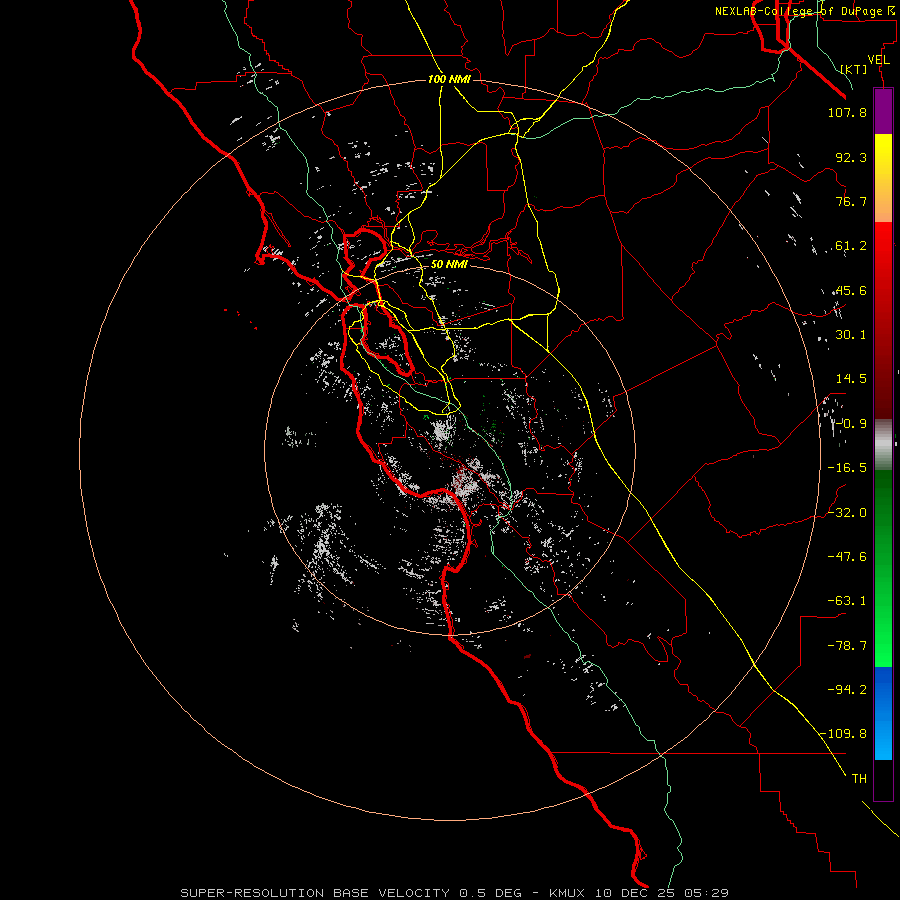Image resolution: width=900 pixels, height=900 pixels.
Task: Click the -94.2 scale value
Action: (x=847, y=690)
